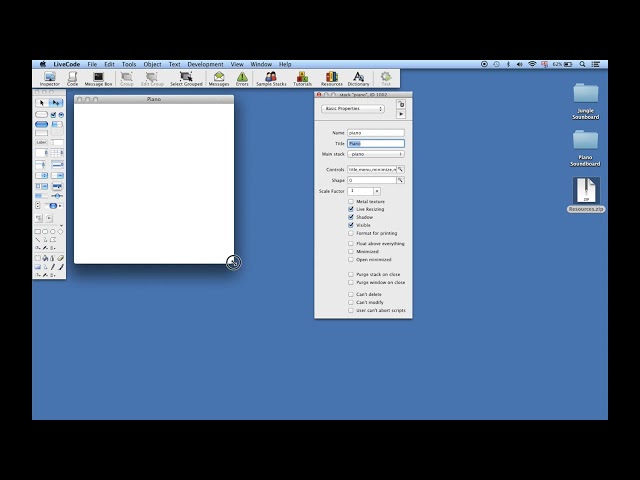Image resolution: width=640 pixels, height=480 pixels.
Task: Select the line graphic tool
Action: pos(38,240)
